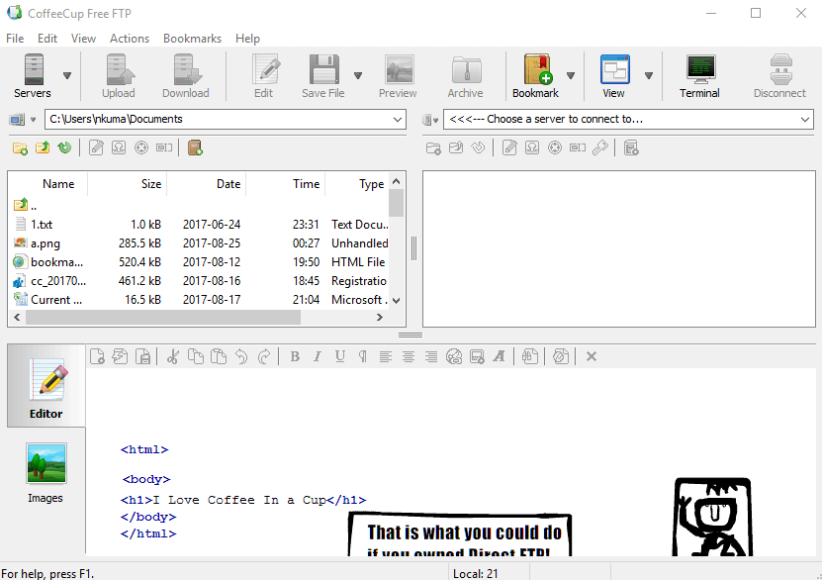Click the Edit pencil toolbar icon
This screenshot has height=580, width=822.
click(264, 76)
